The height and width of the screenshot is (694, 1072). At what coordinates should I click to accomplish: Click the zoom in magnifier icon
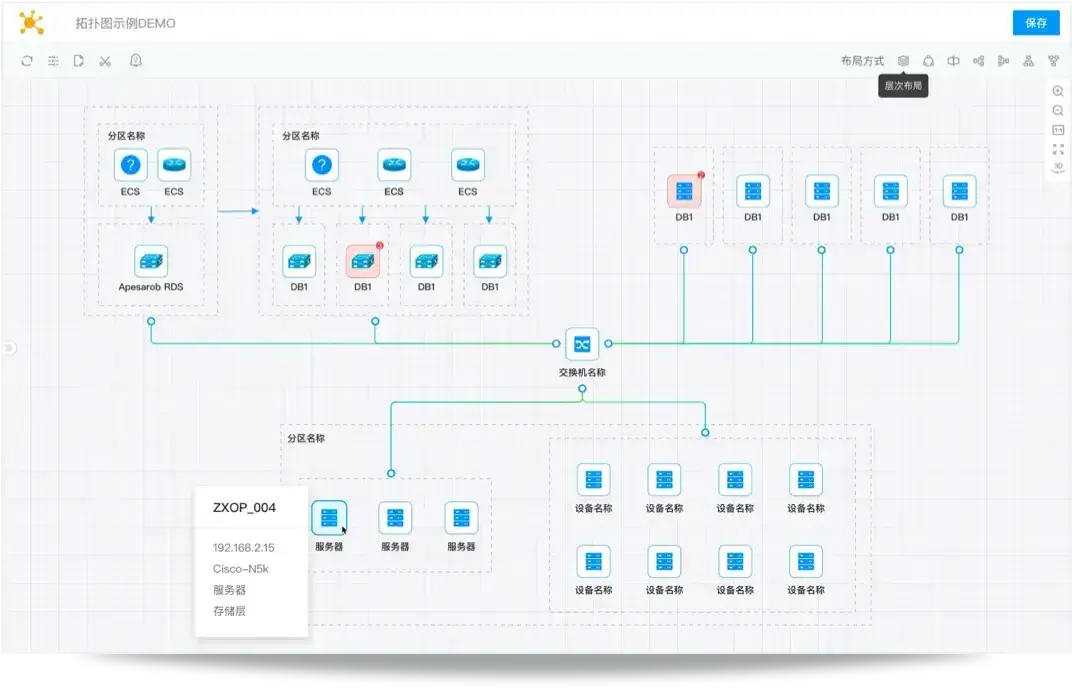coord(1058,91)
